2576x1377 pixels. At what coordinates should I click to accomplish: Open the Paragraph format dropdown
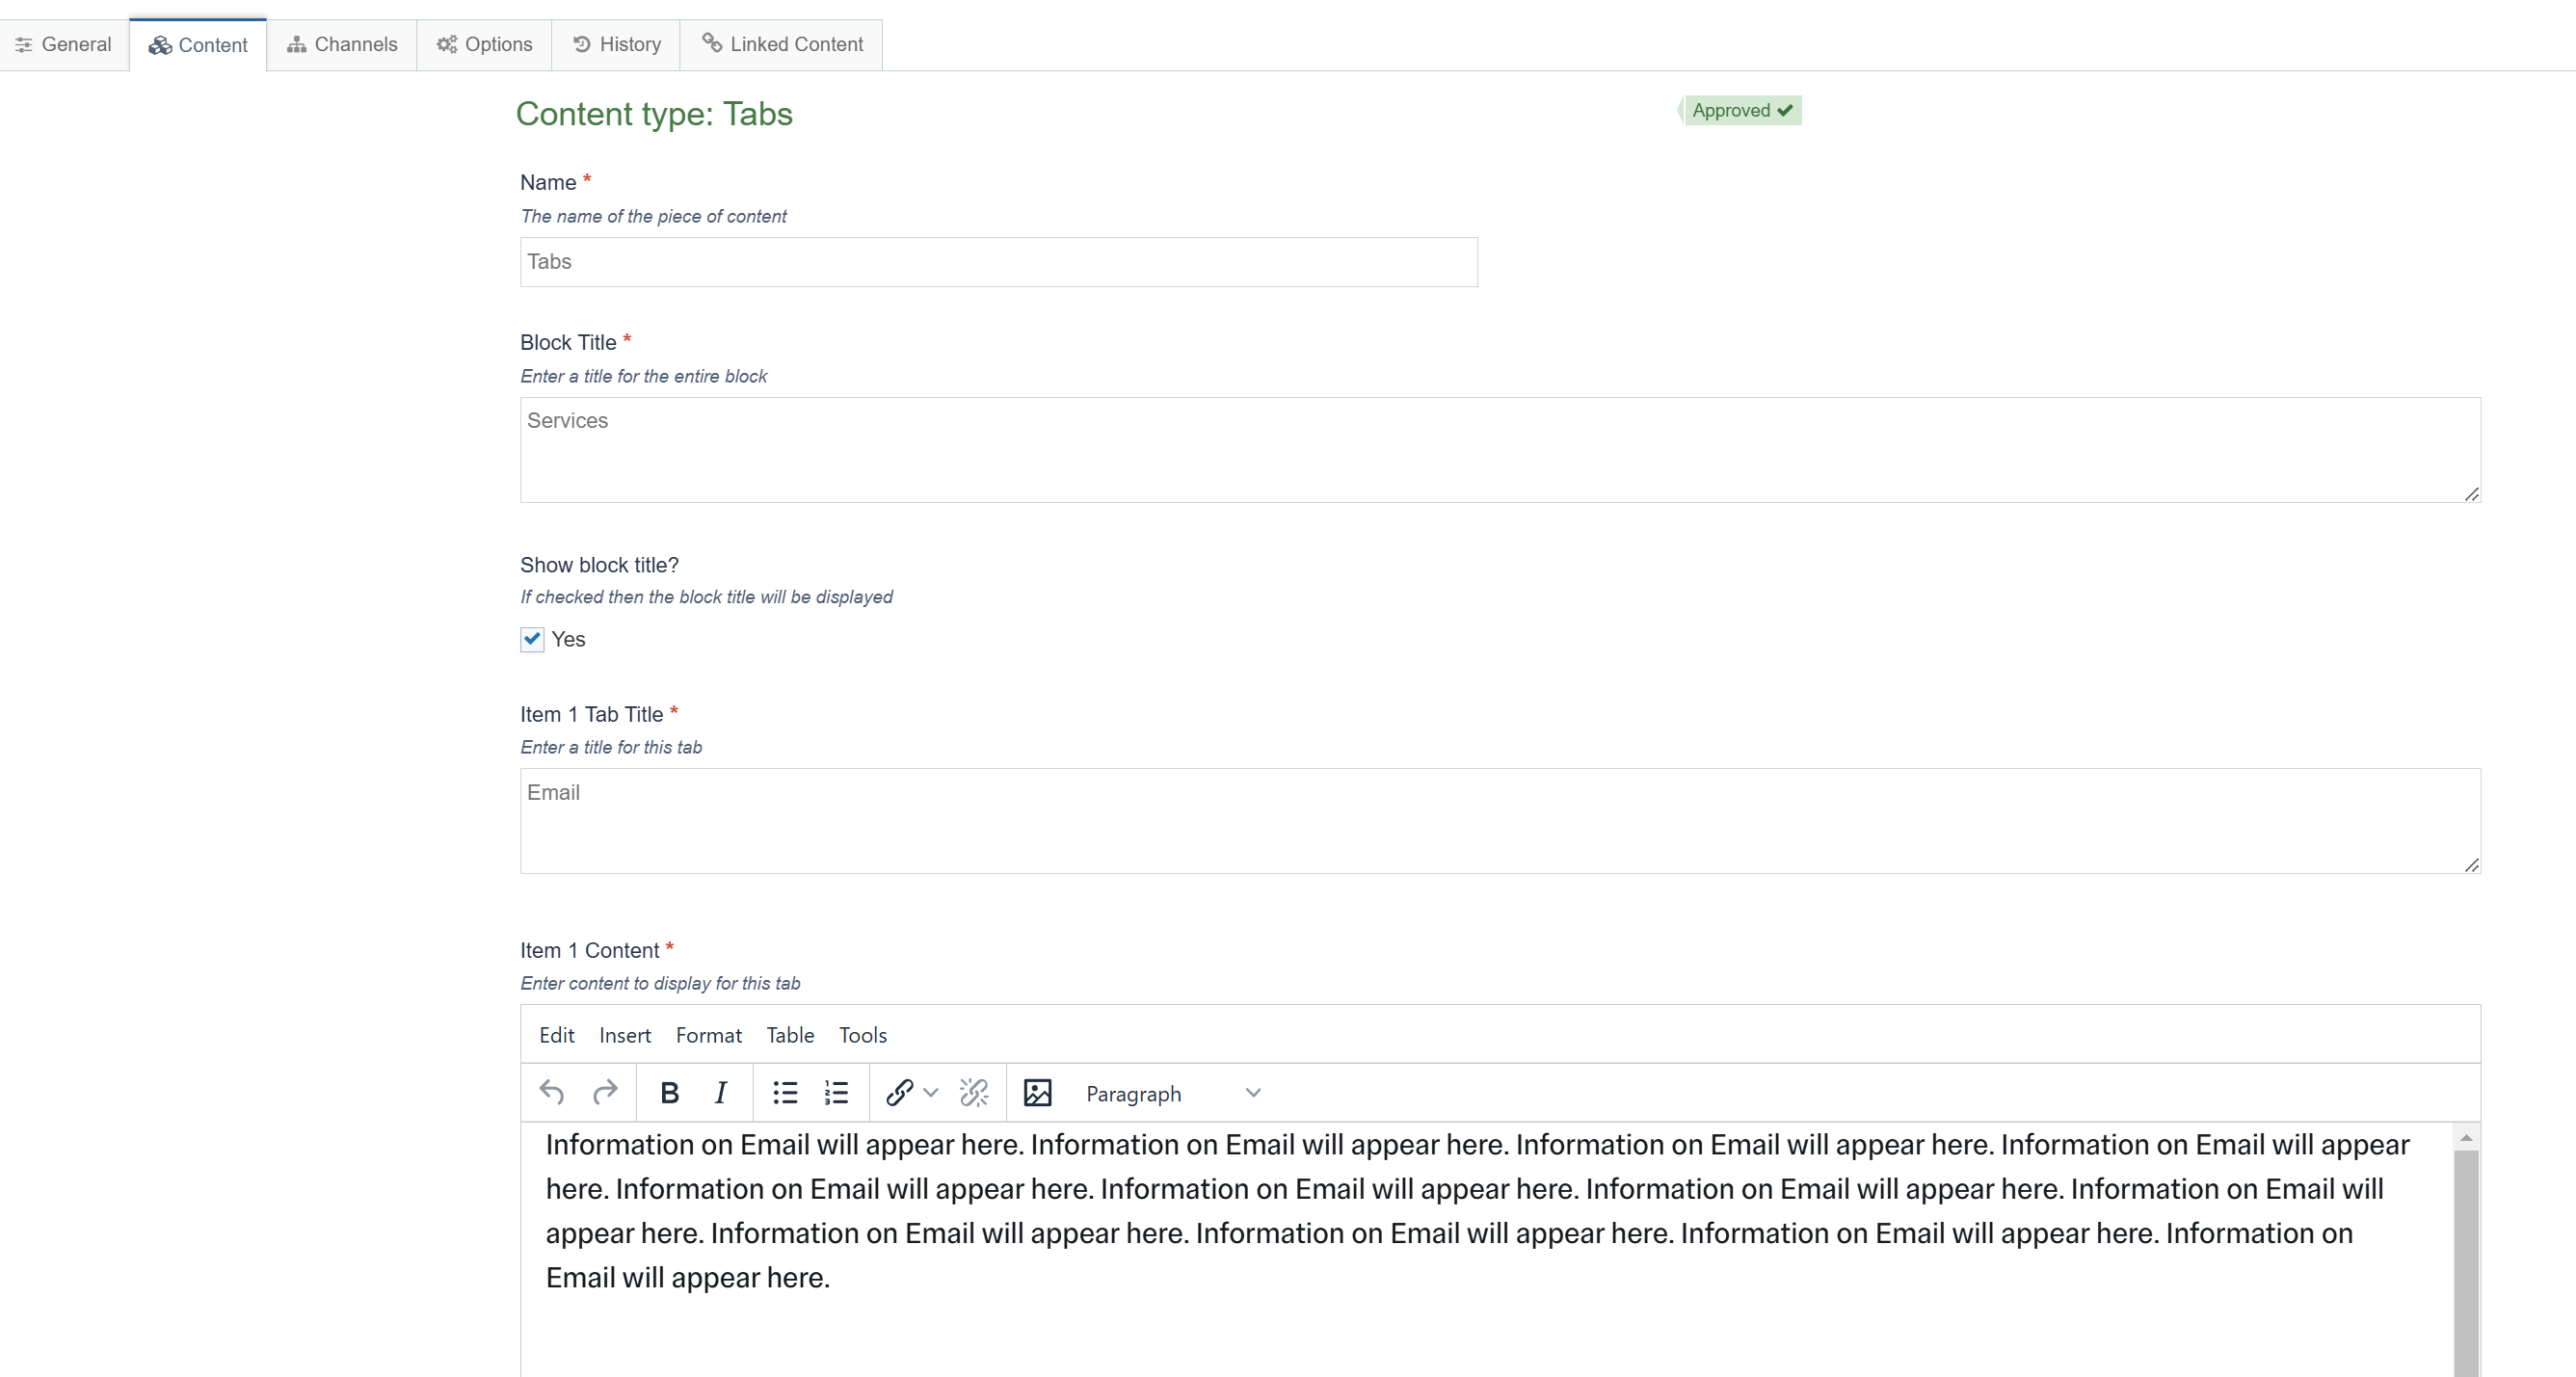(x=1171, y=1093)
